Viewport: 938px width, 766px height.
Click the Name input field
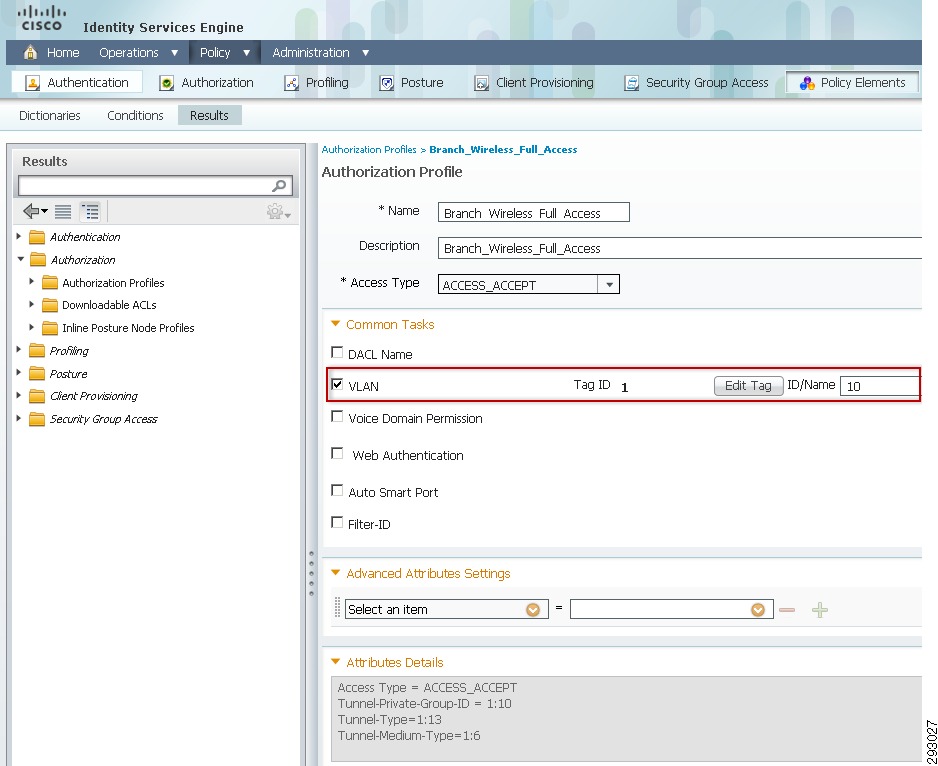pyautogui.click(x=534, y=212)
